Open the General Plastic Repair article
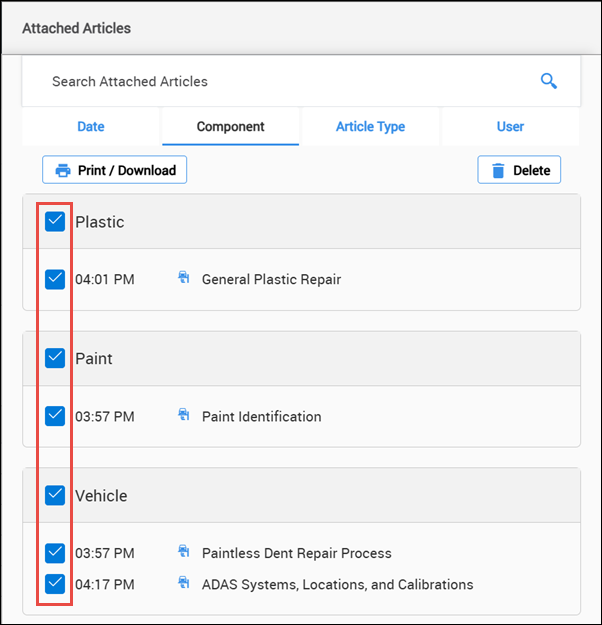The height and width of the screenshot is (625, 602). tap(271, 279)
